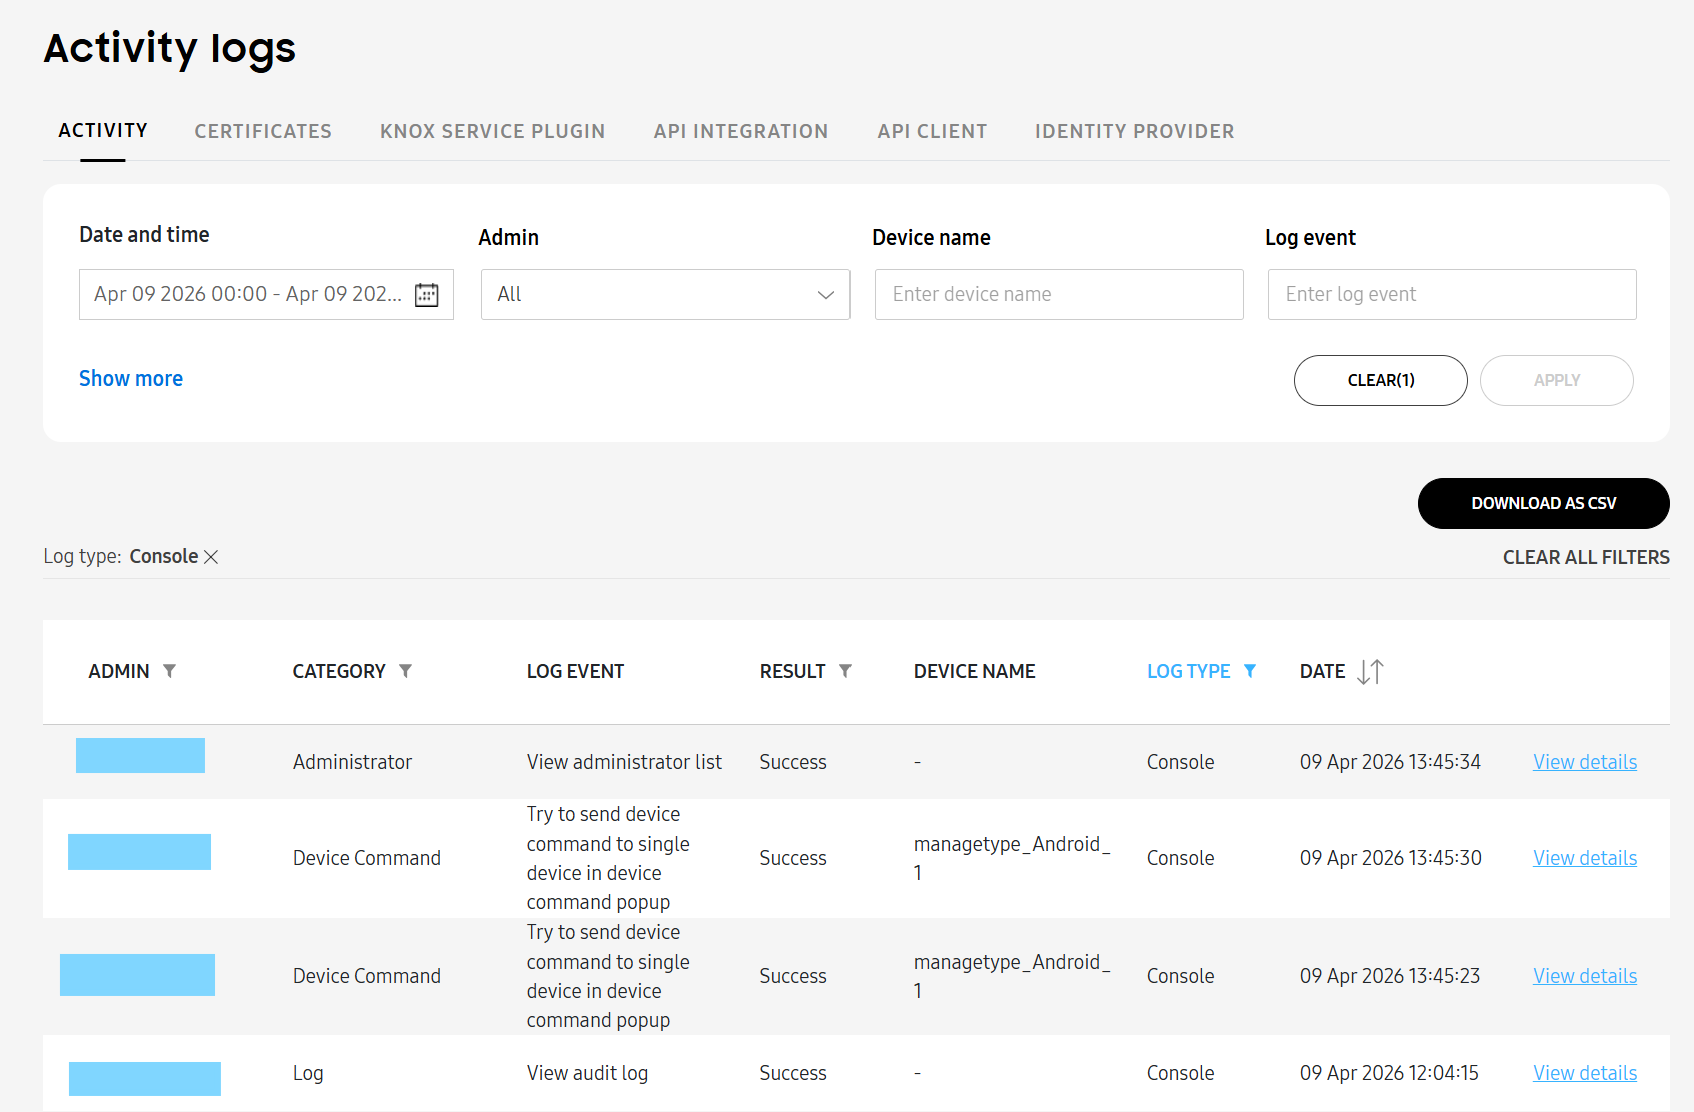Toggle the Date column sort arrows

pyautogui.click(x=1370, y=671)
